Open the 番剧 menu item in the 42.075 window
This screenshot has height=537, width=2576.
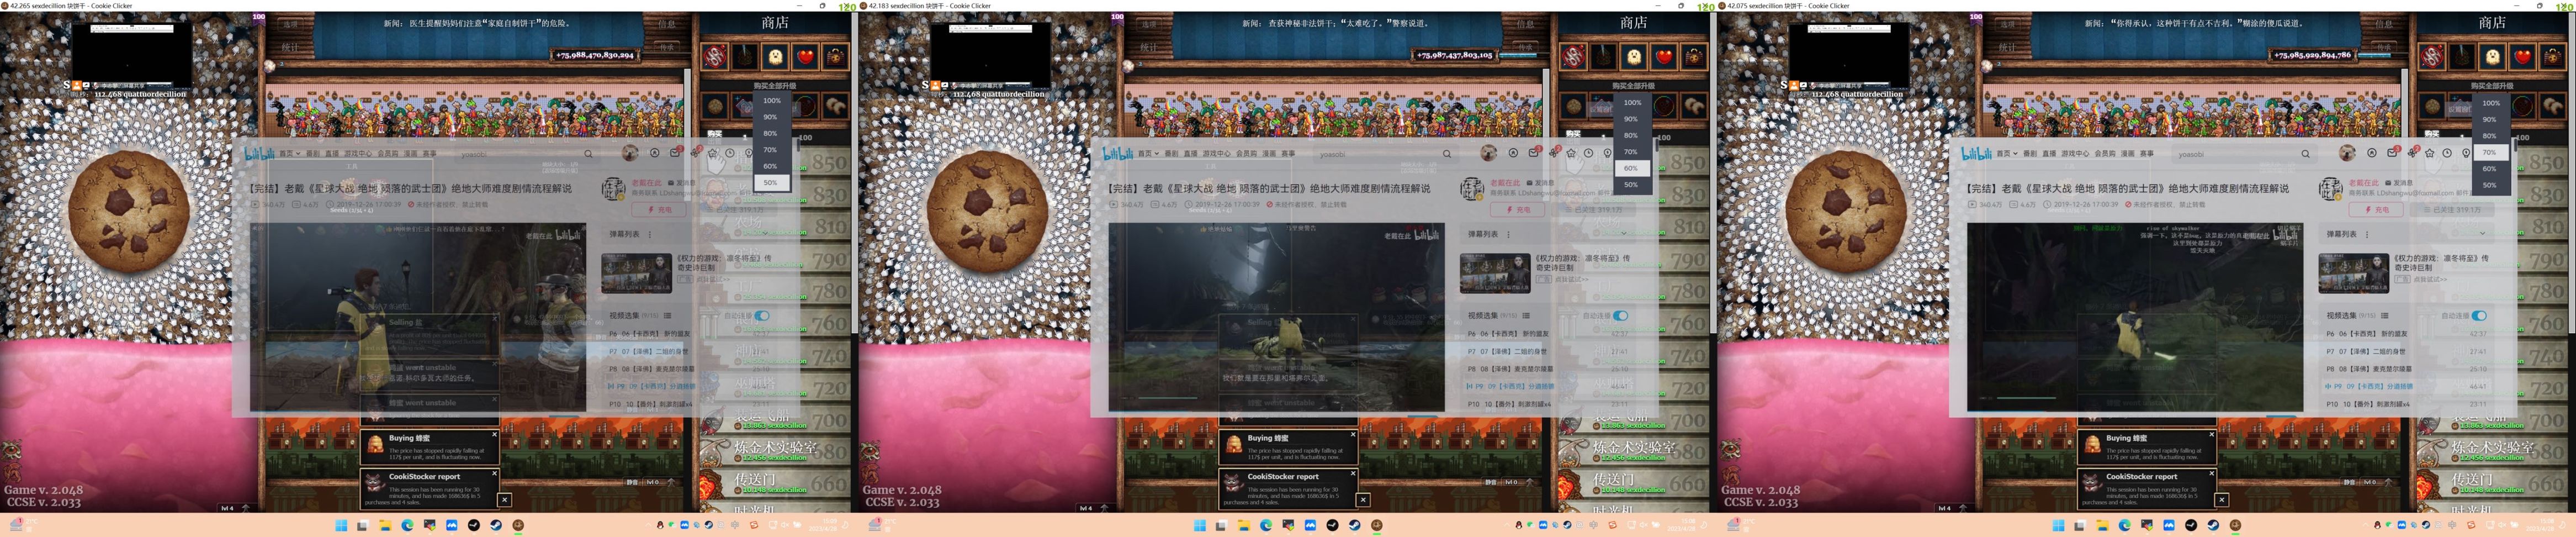pyautogui.click(x=2030, y=154)
